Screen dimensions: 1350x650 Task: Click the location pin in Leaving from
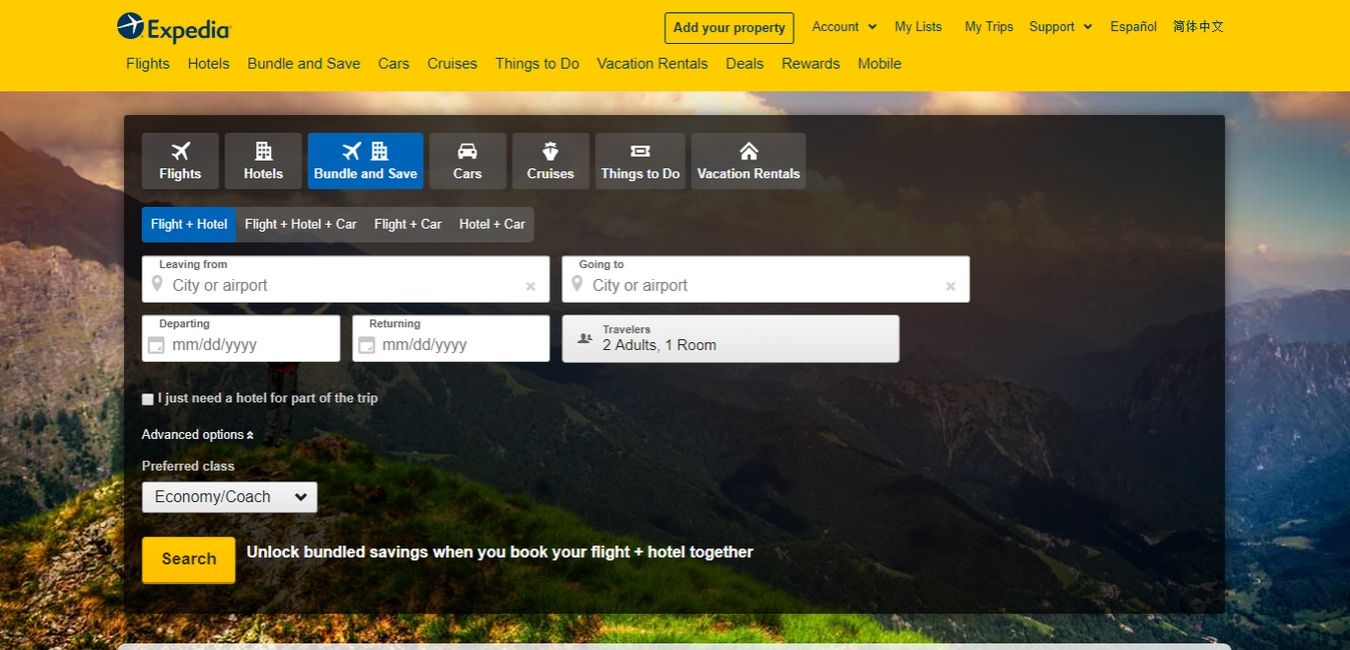157,285
